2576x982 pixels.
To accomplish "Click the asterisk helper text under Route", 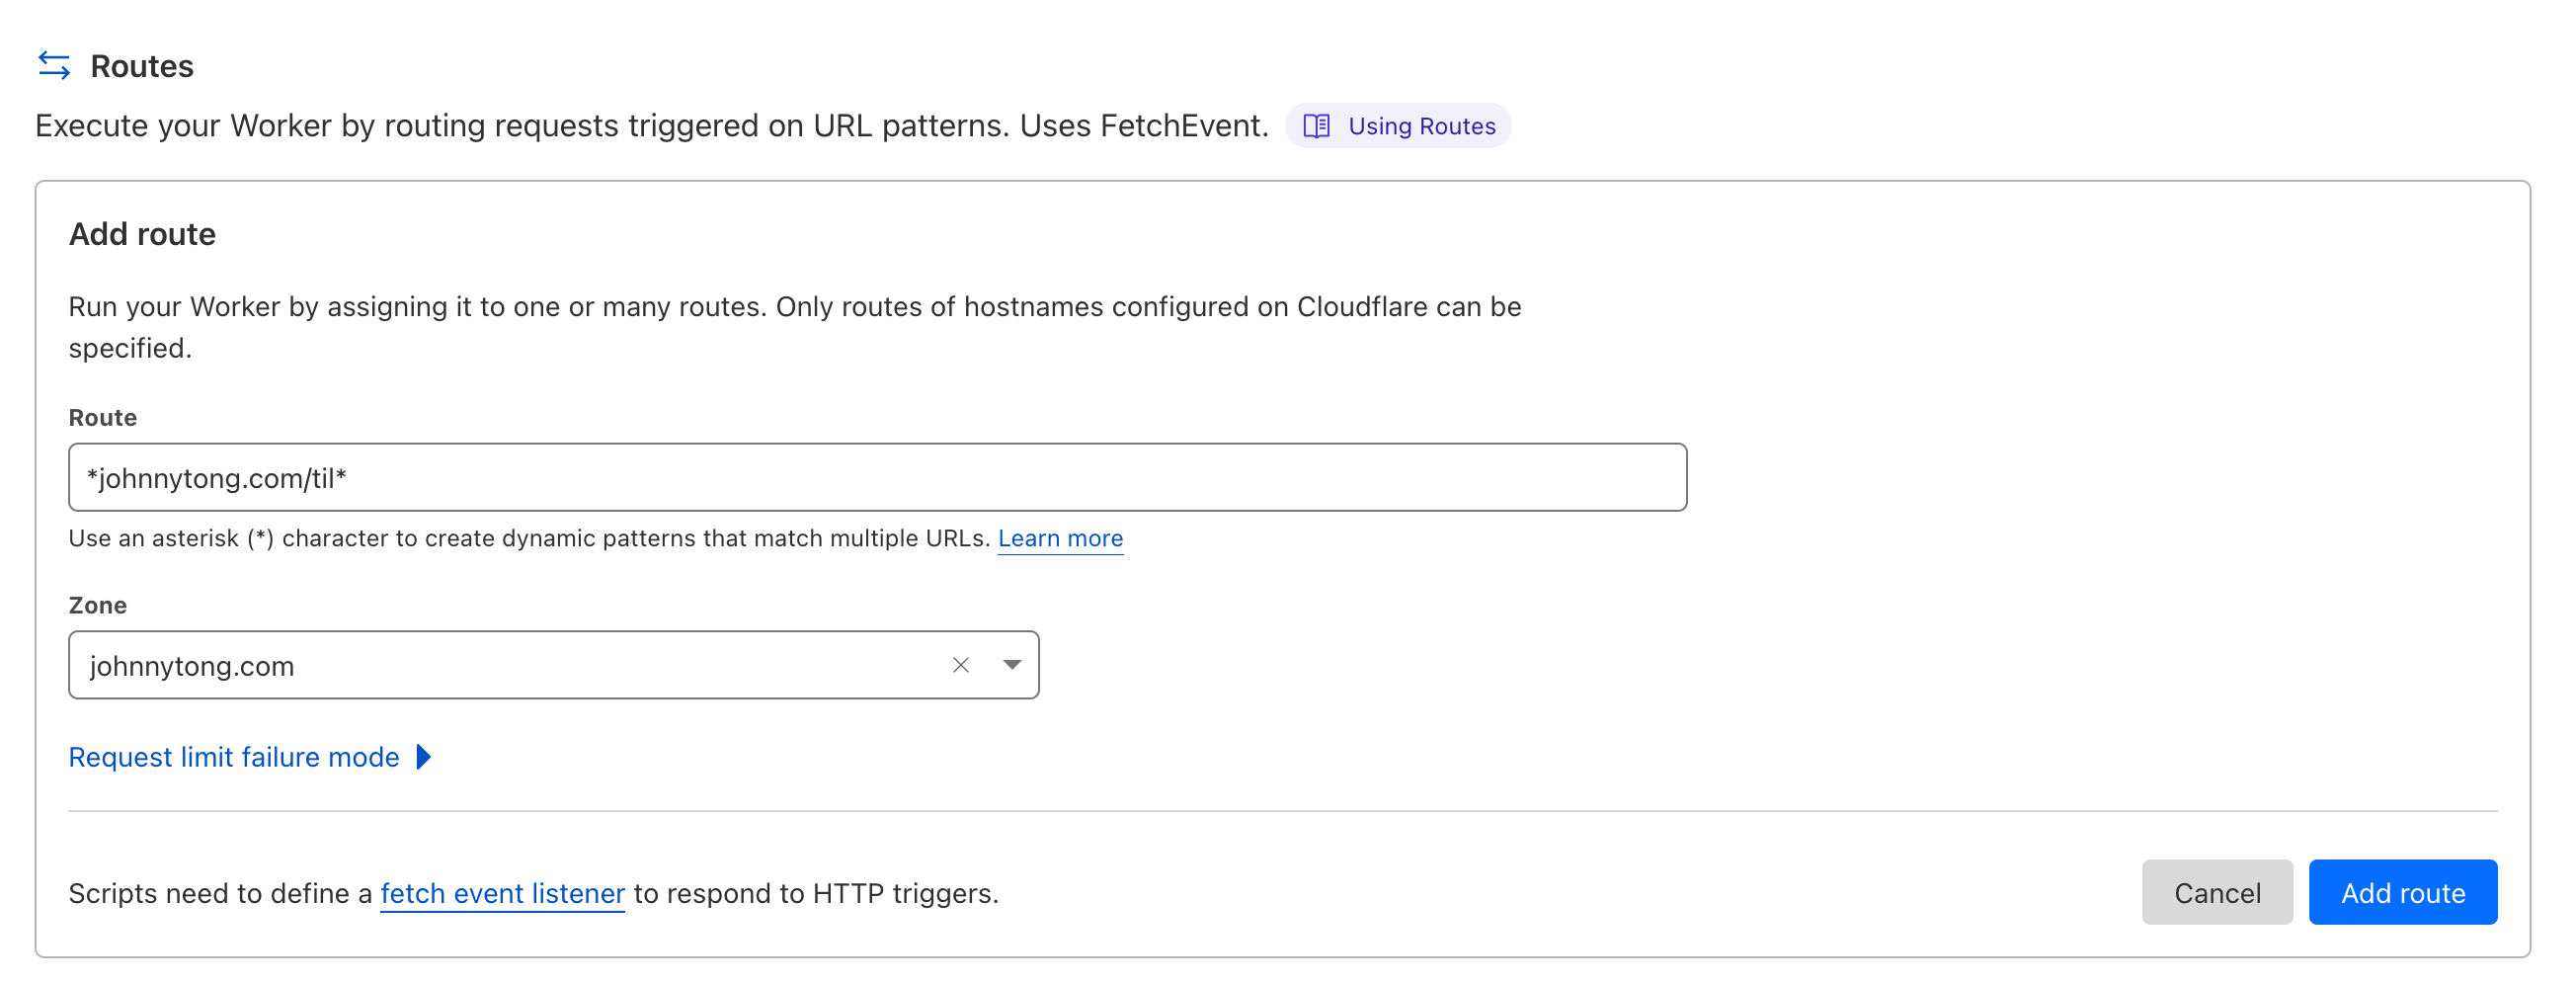I will click(528, 538).
